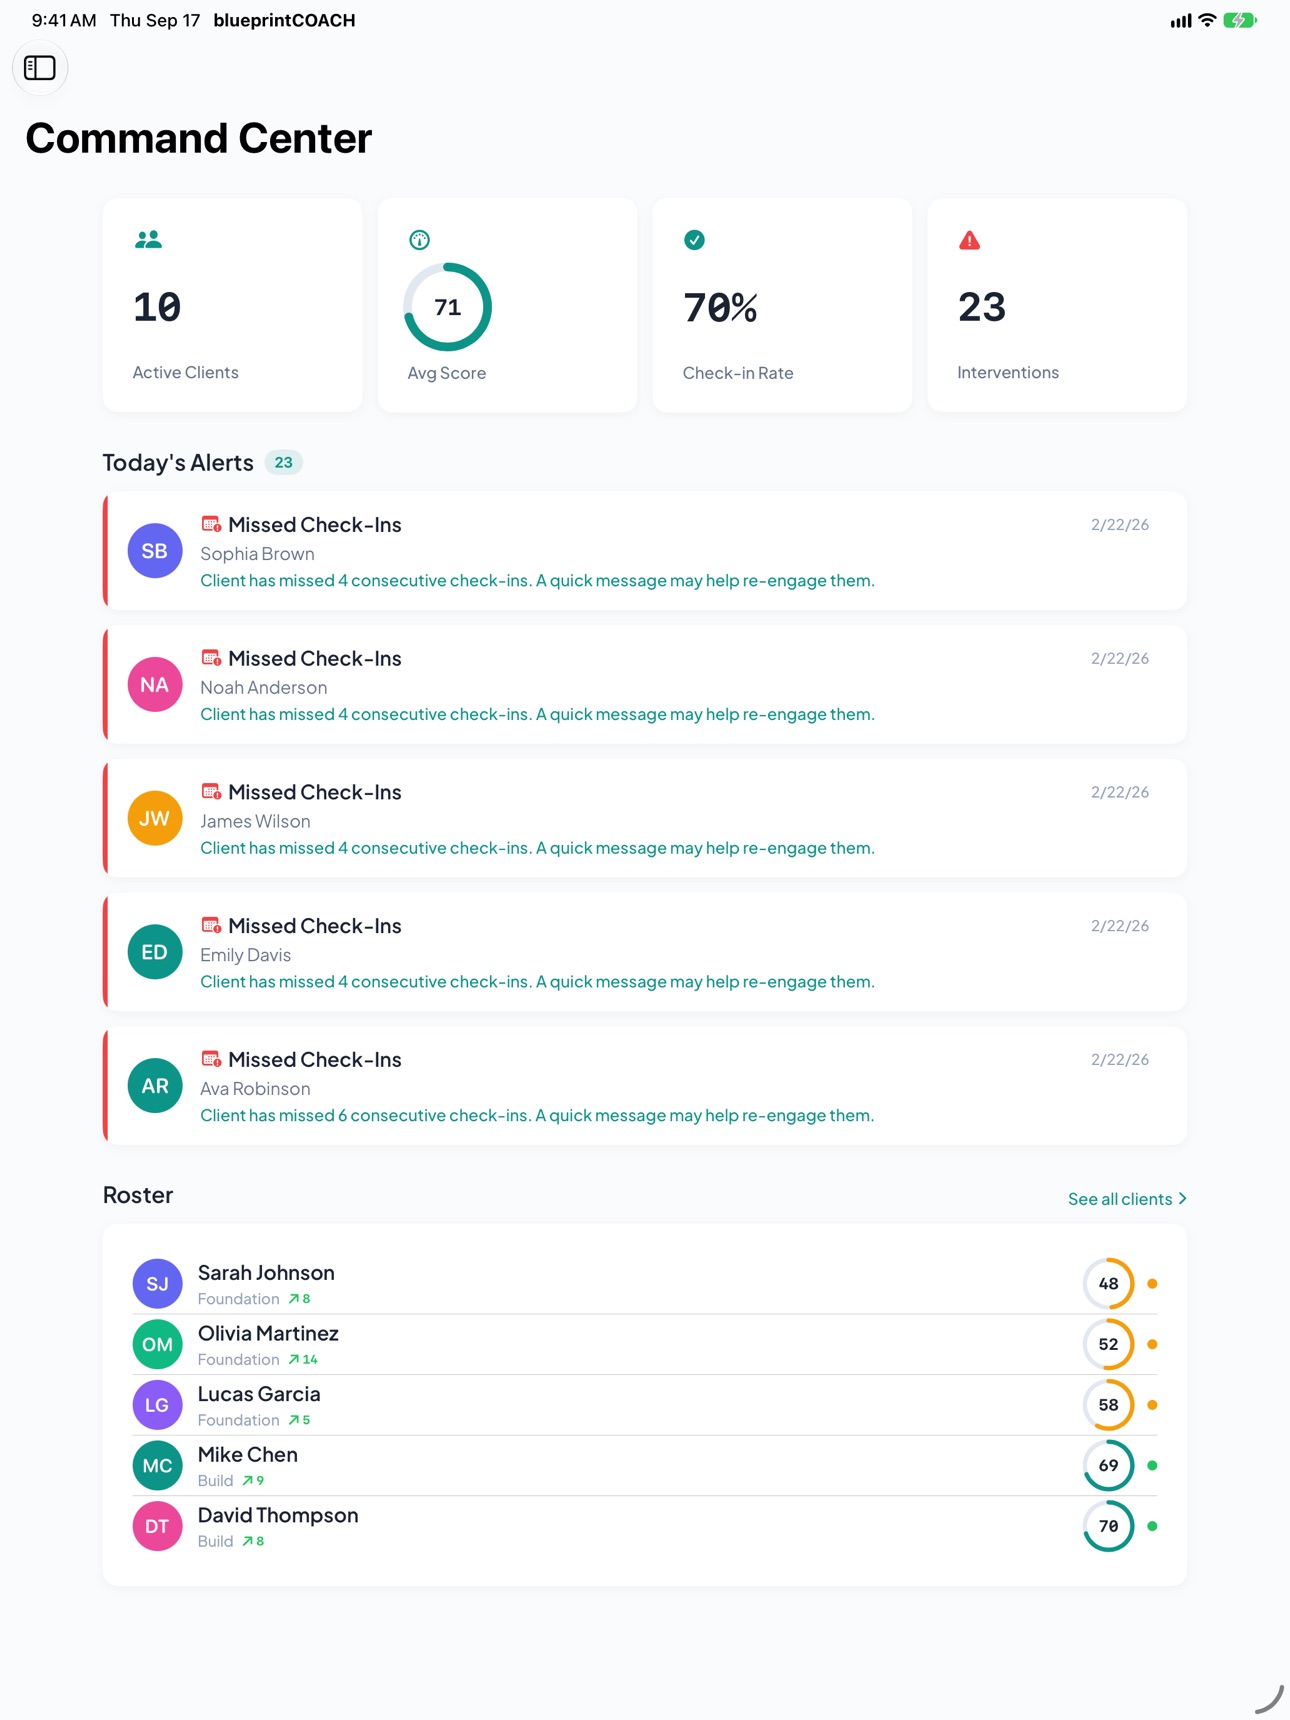Click the 2/22/26 date on Emily Davis's alert
Image resolution: width=1290 pixels, height=1720 pixels.
coord(1120,926)
